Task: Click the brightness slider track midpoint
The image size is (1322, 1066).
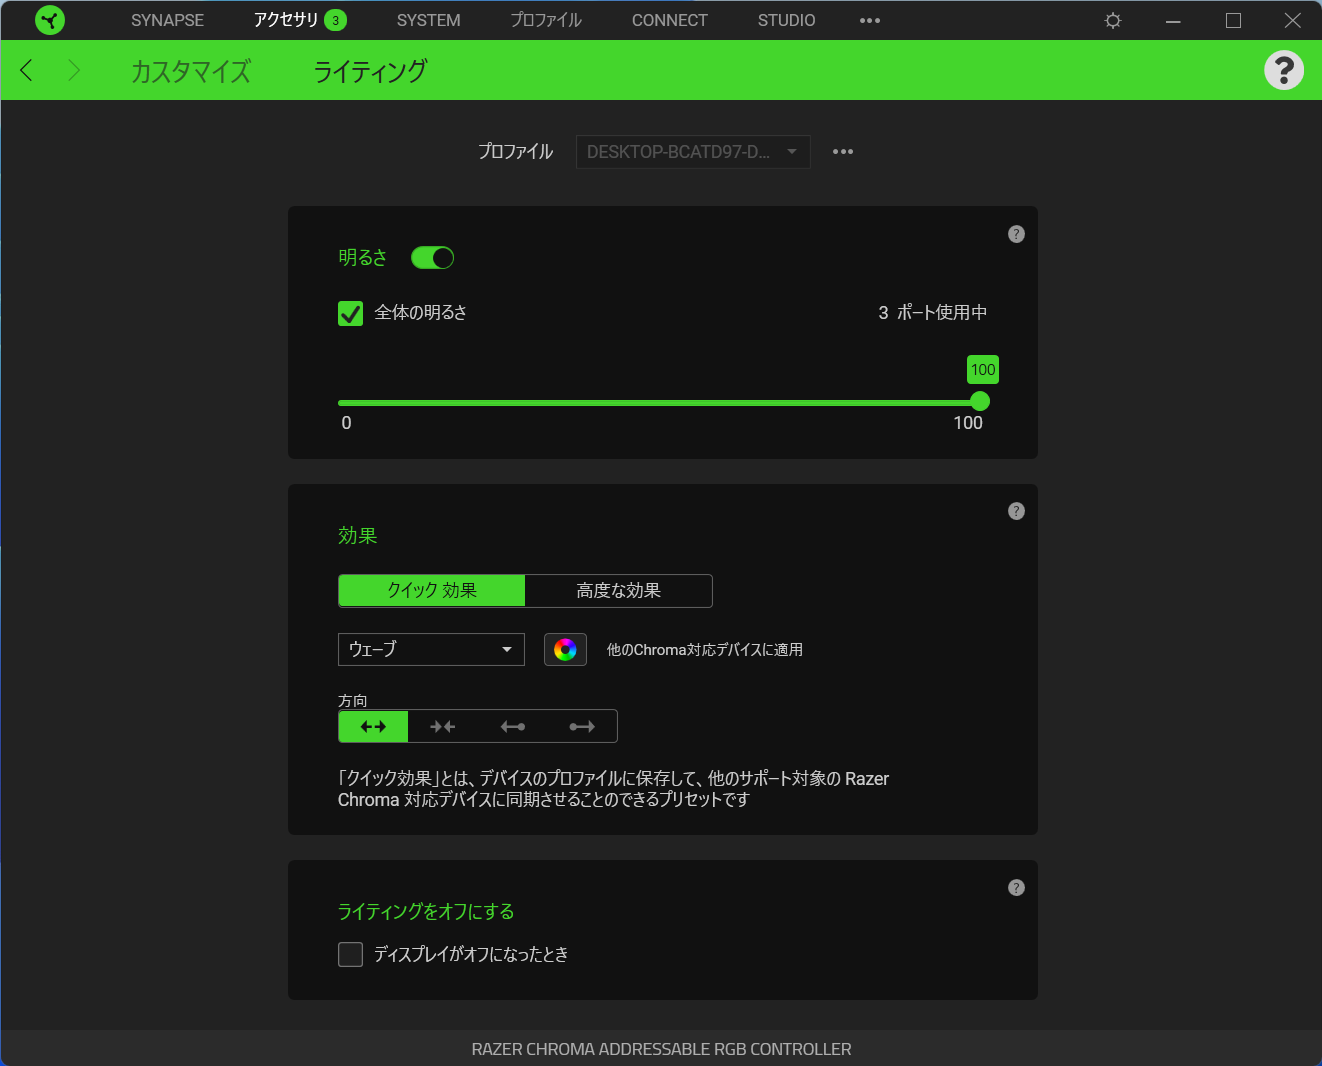Action: [659, 402]
